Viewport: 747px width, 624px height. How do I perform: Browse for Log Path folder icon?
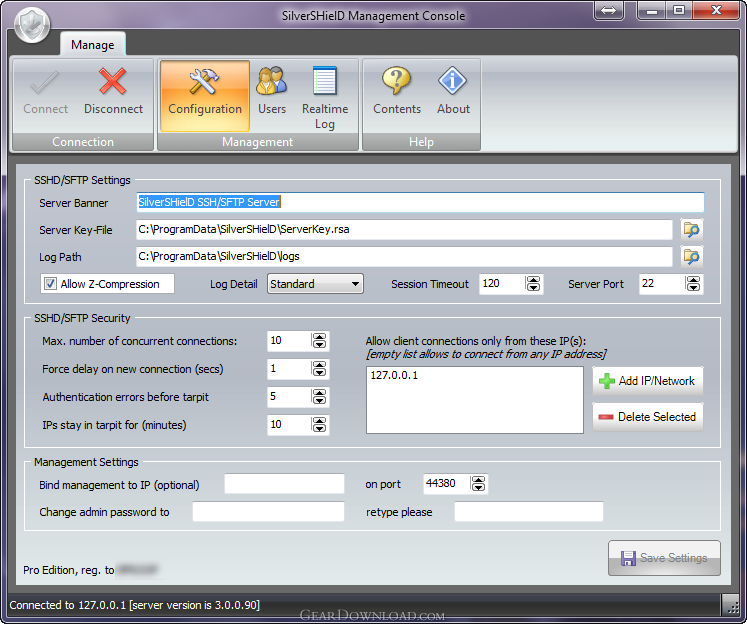click(691, 257)
